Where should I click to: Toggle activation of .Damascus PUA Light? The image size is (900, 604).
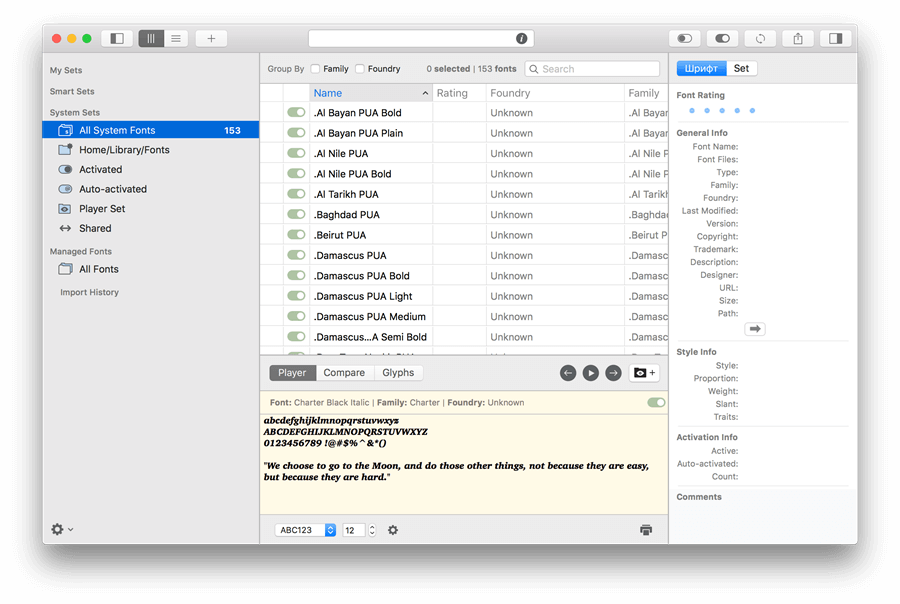[x=296, y=296]
